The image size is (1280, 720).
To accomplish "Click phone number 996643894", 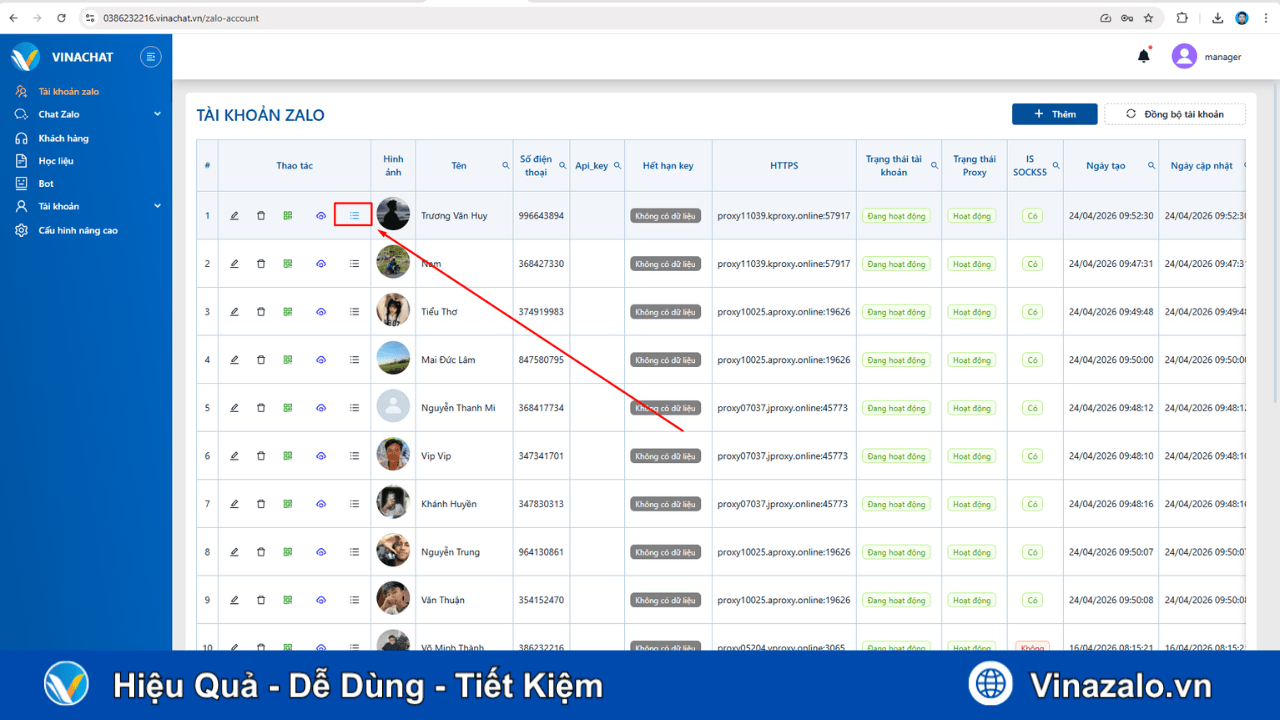I will pyautogui.click(x=541, y=216).
